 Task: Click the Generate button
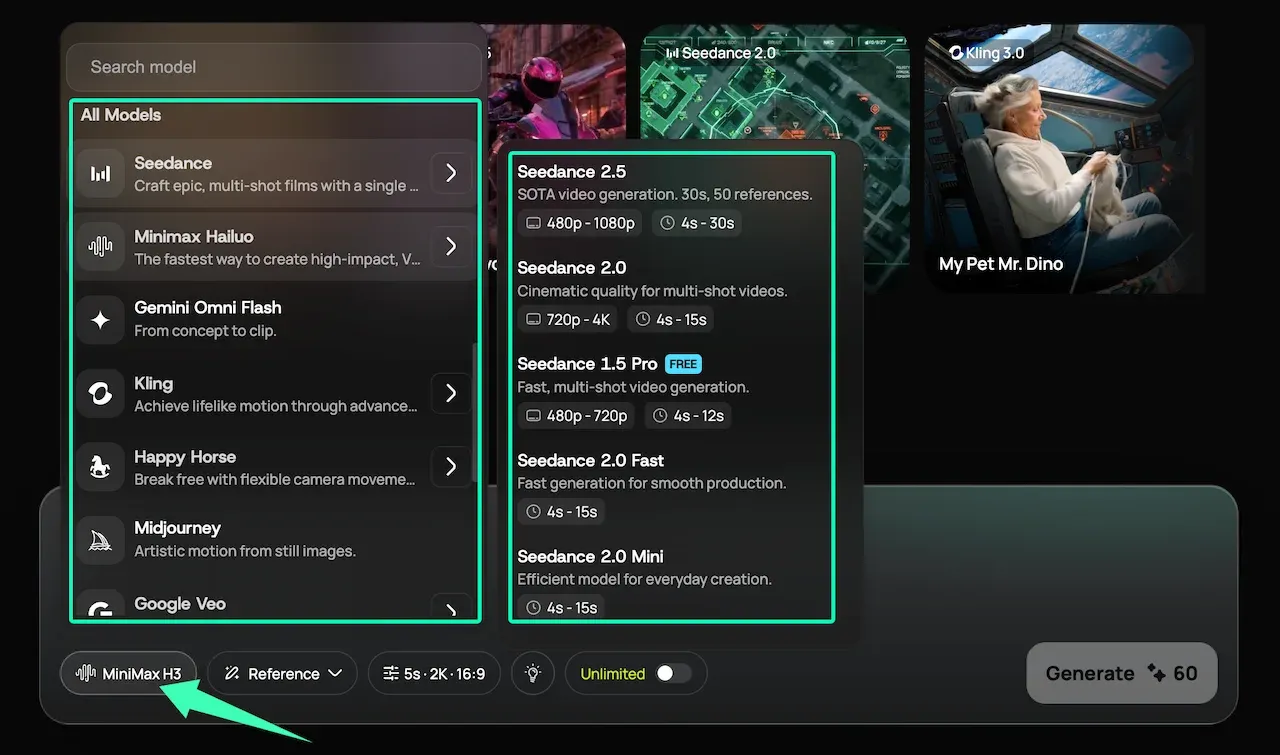click(x=1122, y=673)
